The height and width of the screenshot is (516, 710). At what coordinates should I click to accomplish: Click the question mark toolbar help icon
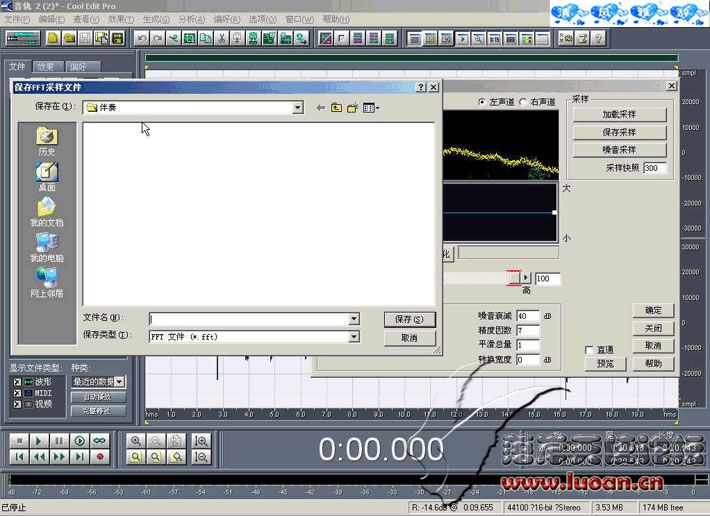(599, 38)
